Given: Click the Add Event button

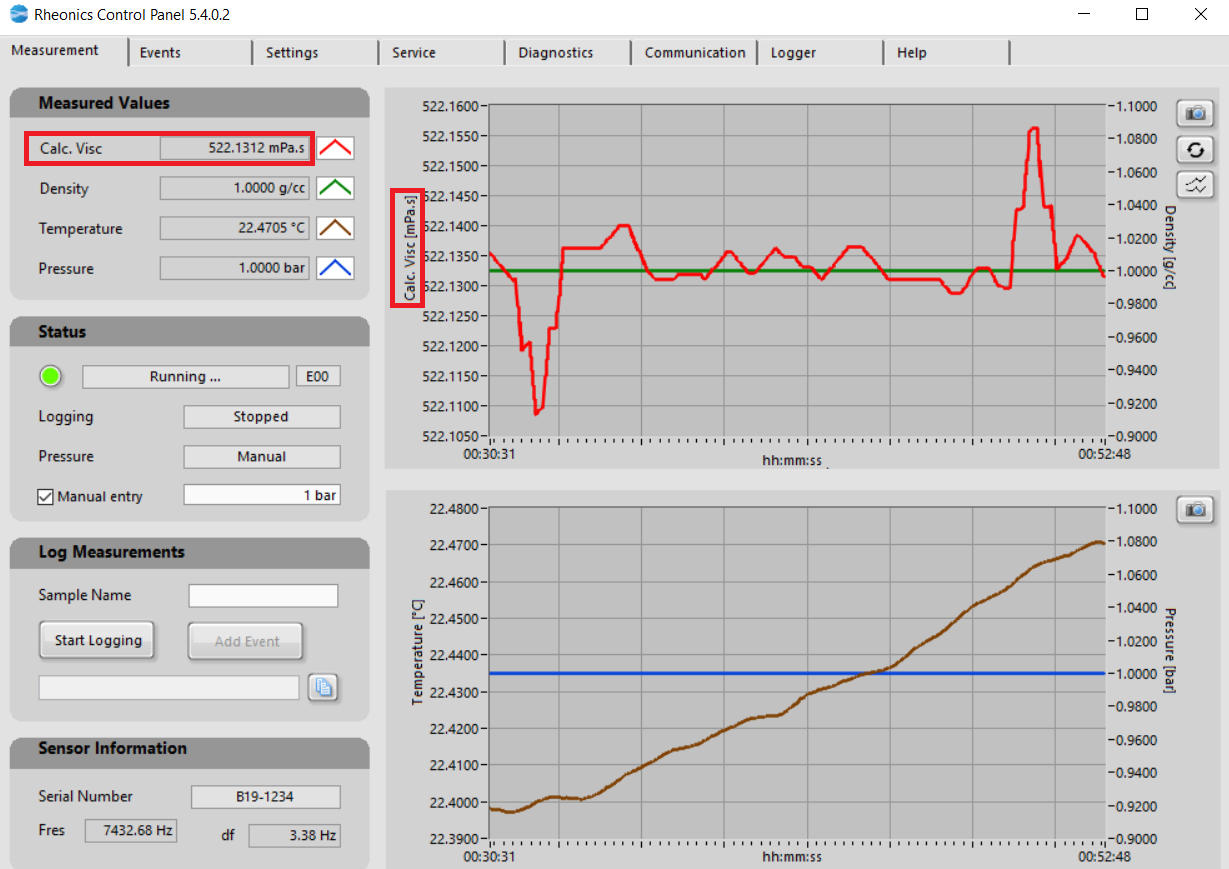Looking at the screenshot, I should tap(247, 641).
